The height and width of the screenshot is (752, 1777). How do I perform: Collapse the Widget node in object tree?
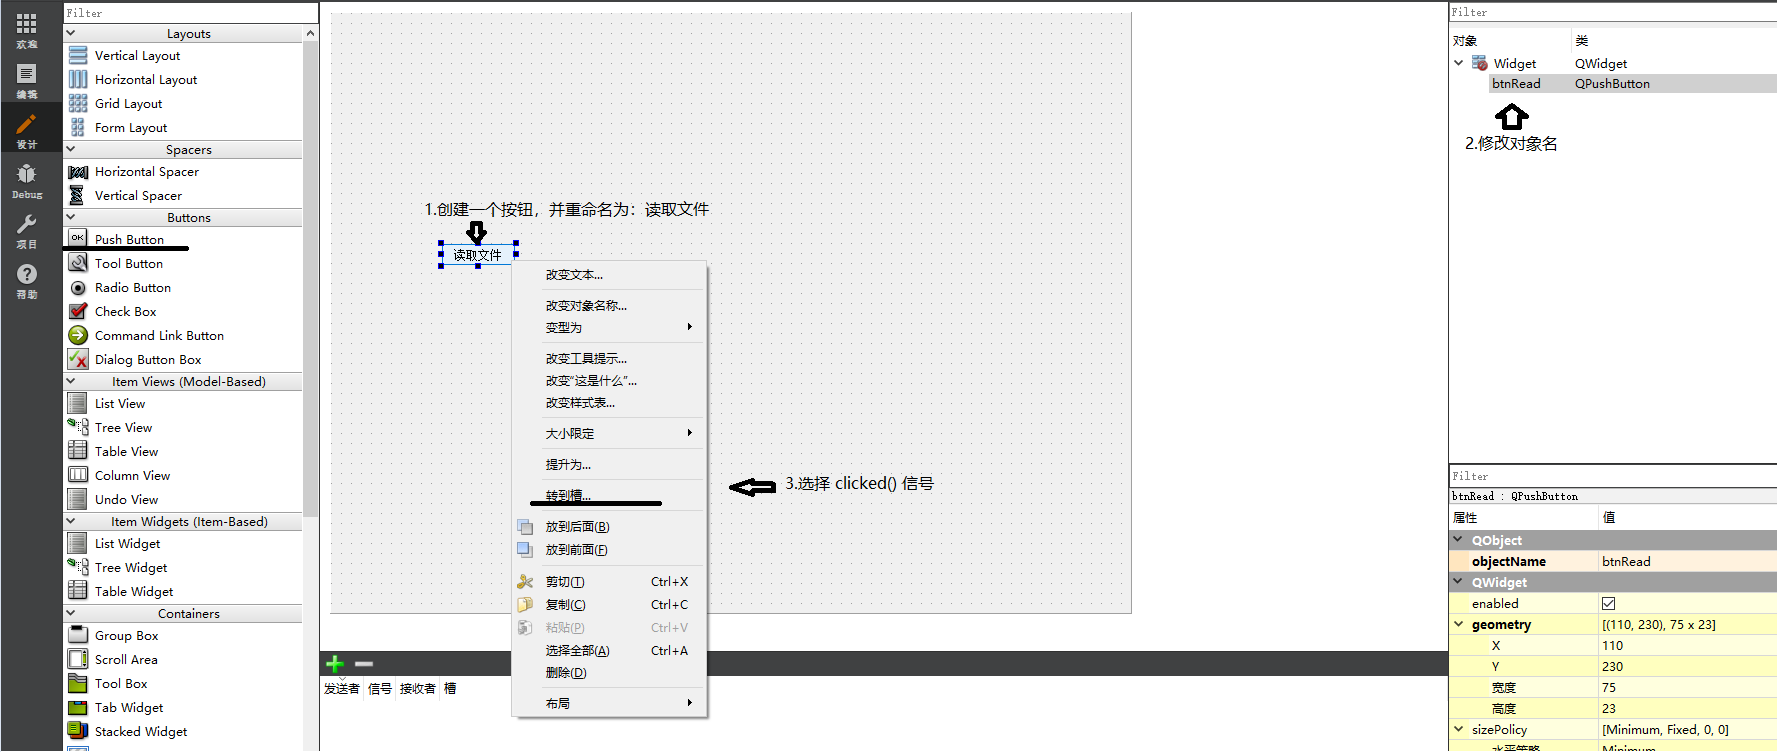pos(1458,63)
